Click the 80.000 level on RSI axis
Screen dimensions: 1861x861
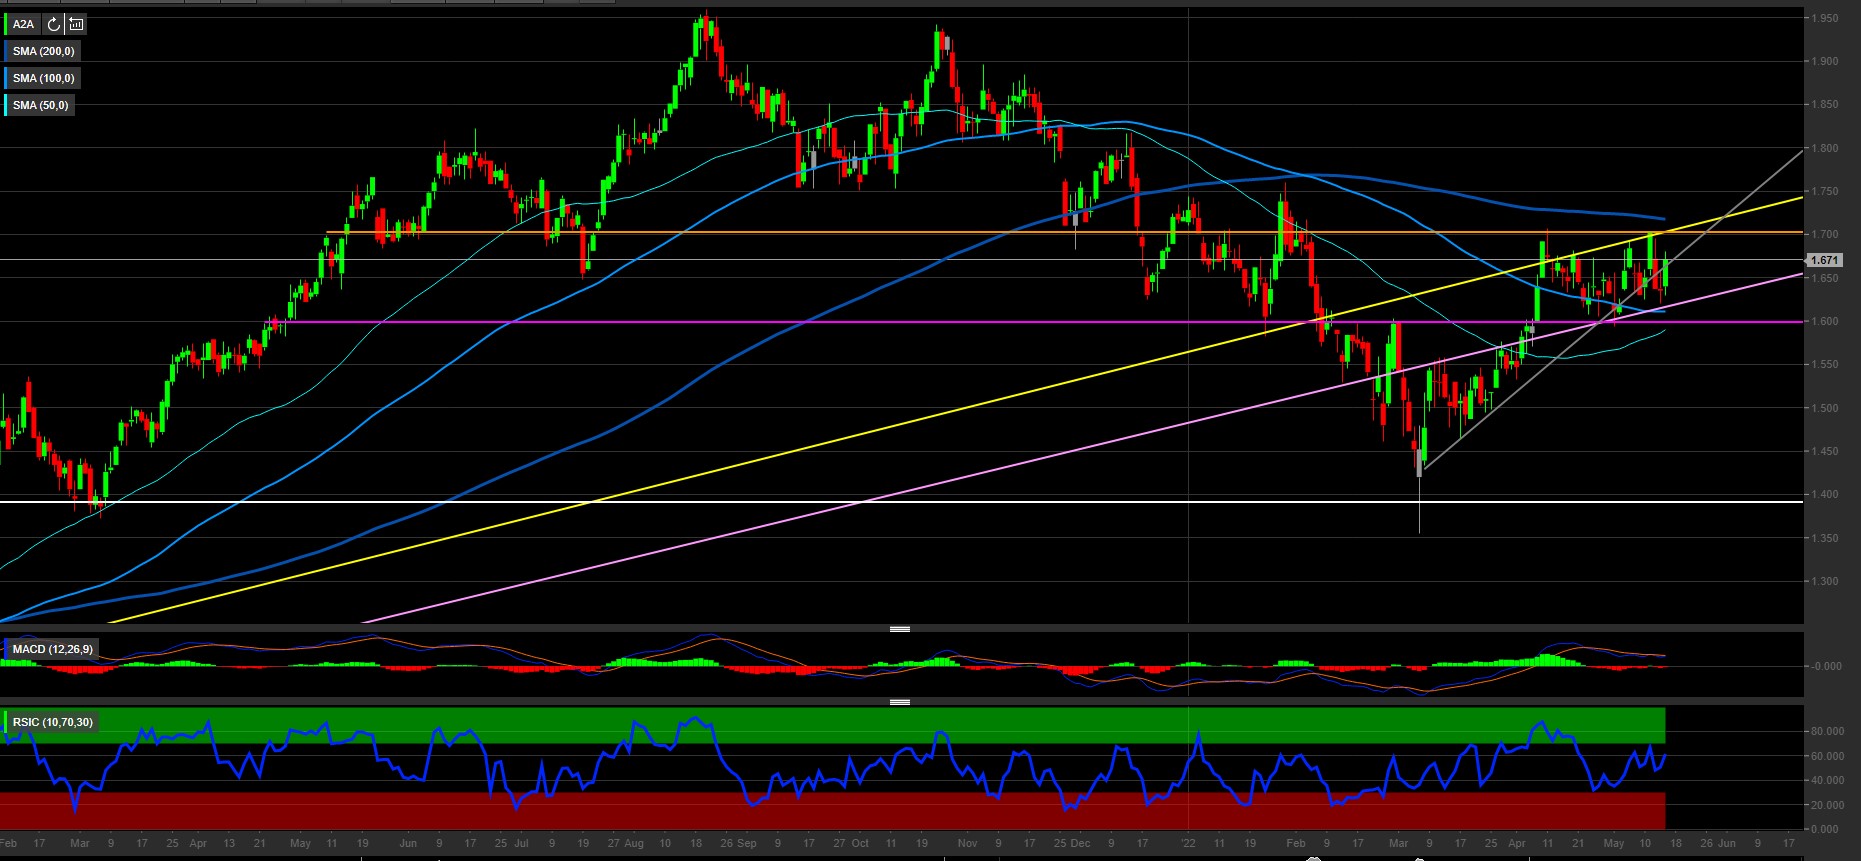point(1827,731)
